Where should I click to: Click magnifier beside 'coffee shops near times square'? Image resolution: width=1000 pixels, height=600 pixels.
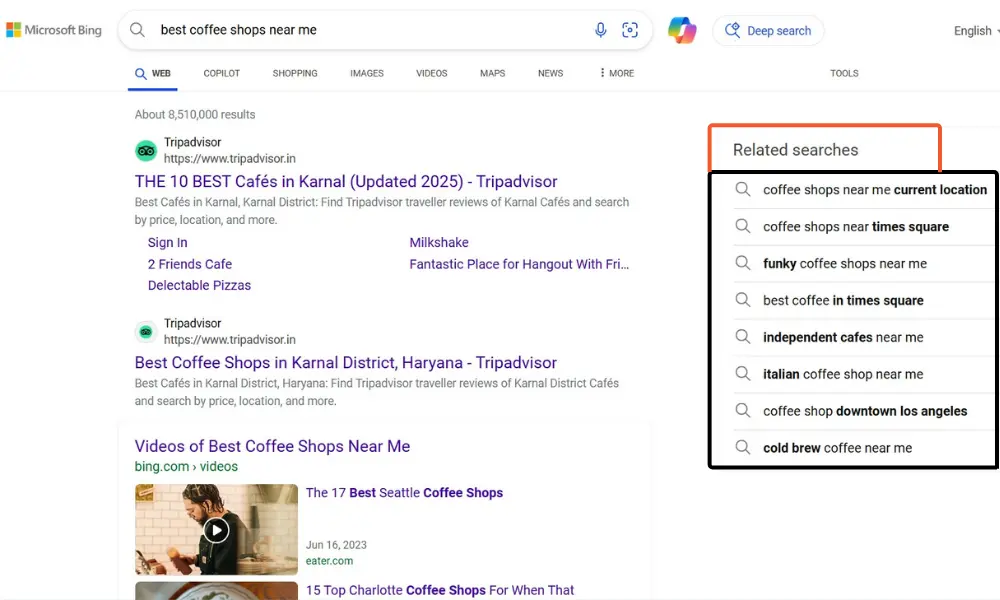(x=742, y=226)
